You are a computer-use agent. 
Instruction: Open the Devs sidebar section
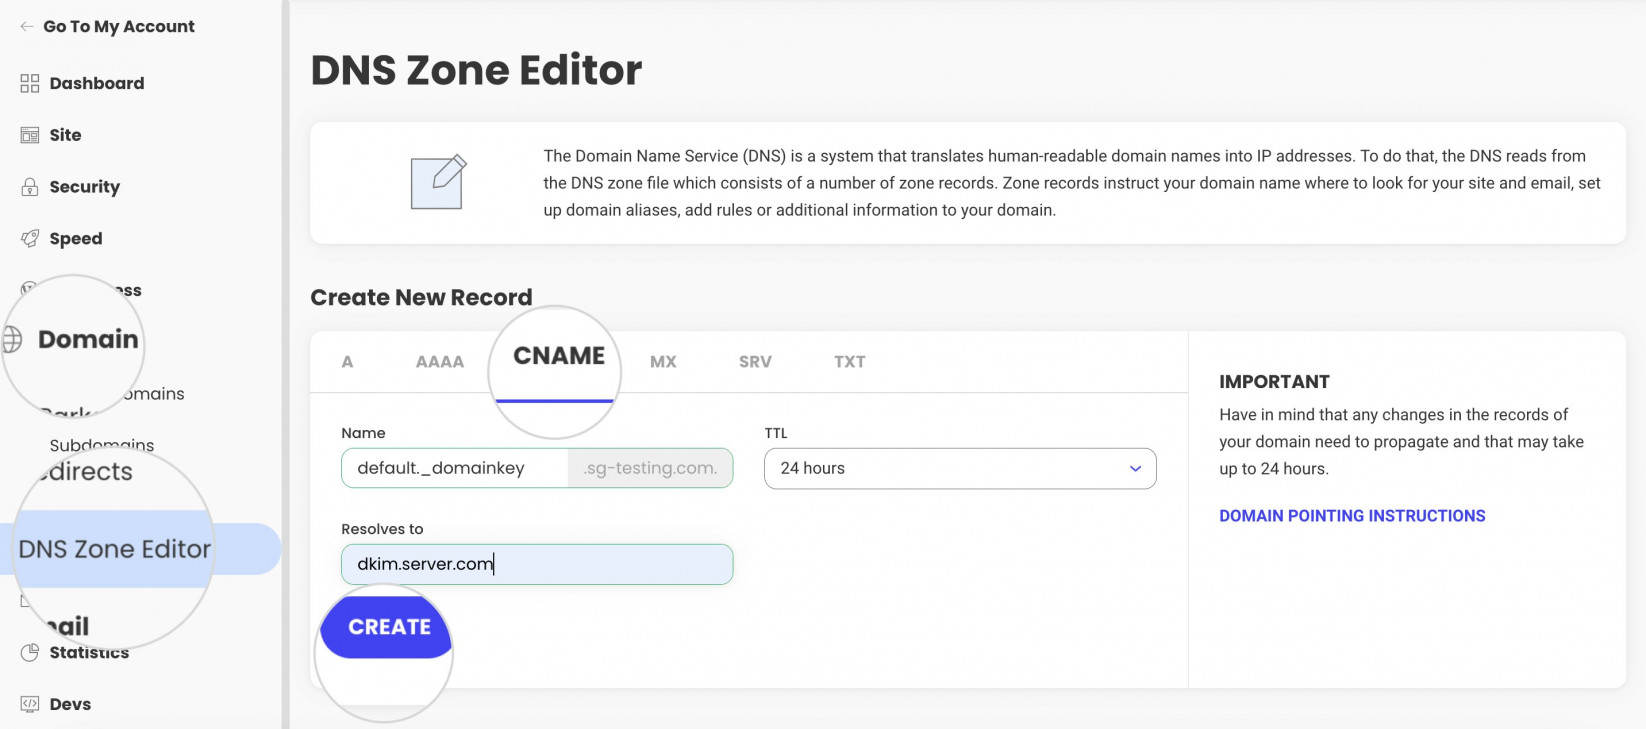click(x=70, y=704)
